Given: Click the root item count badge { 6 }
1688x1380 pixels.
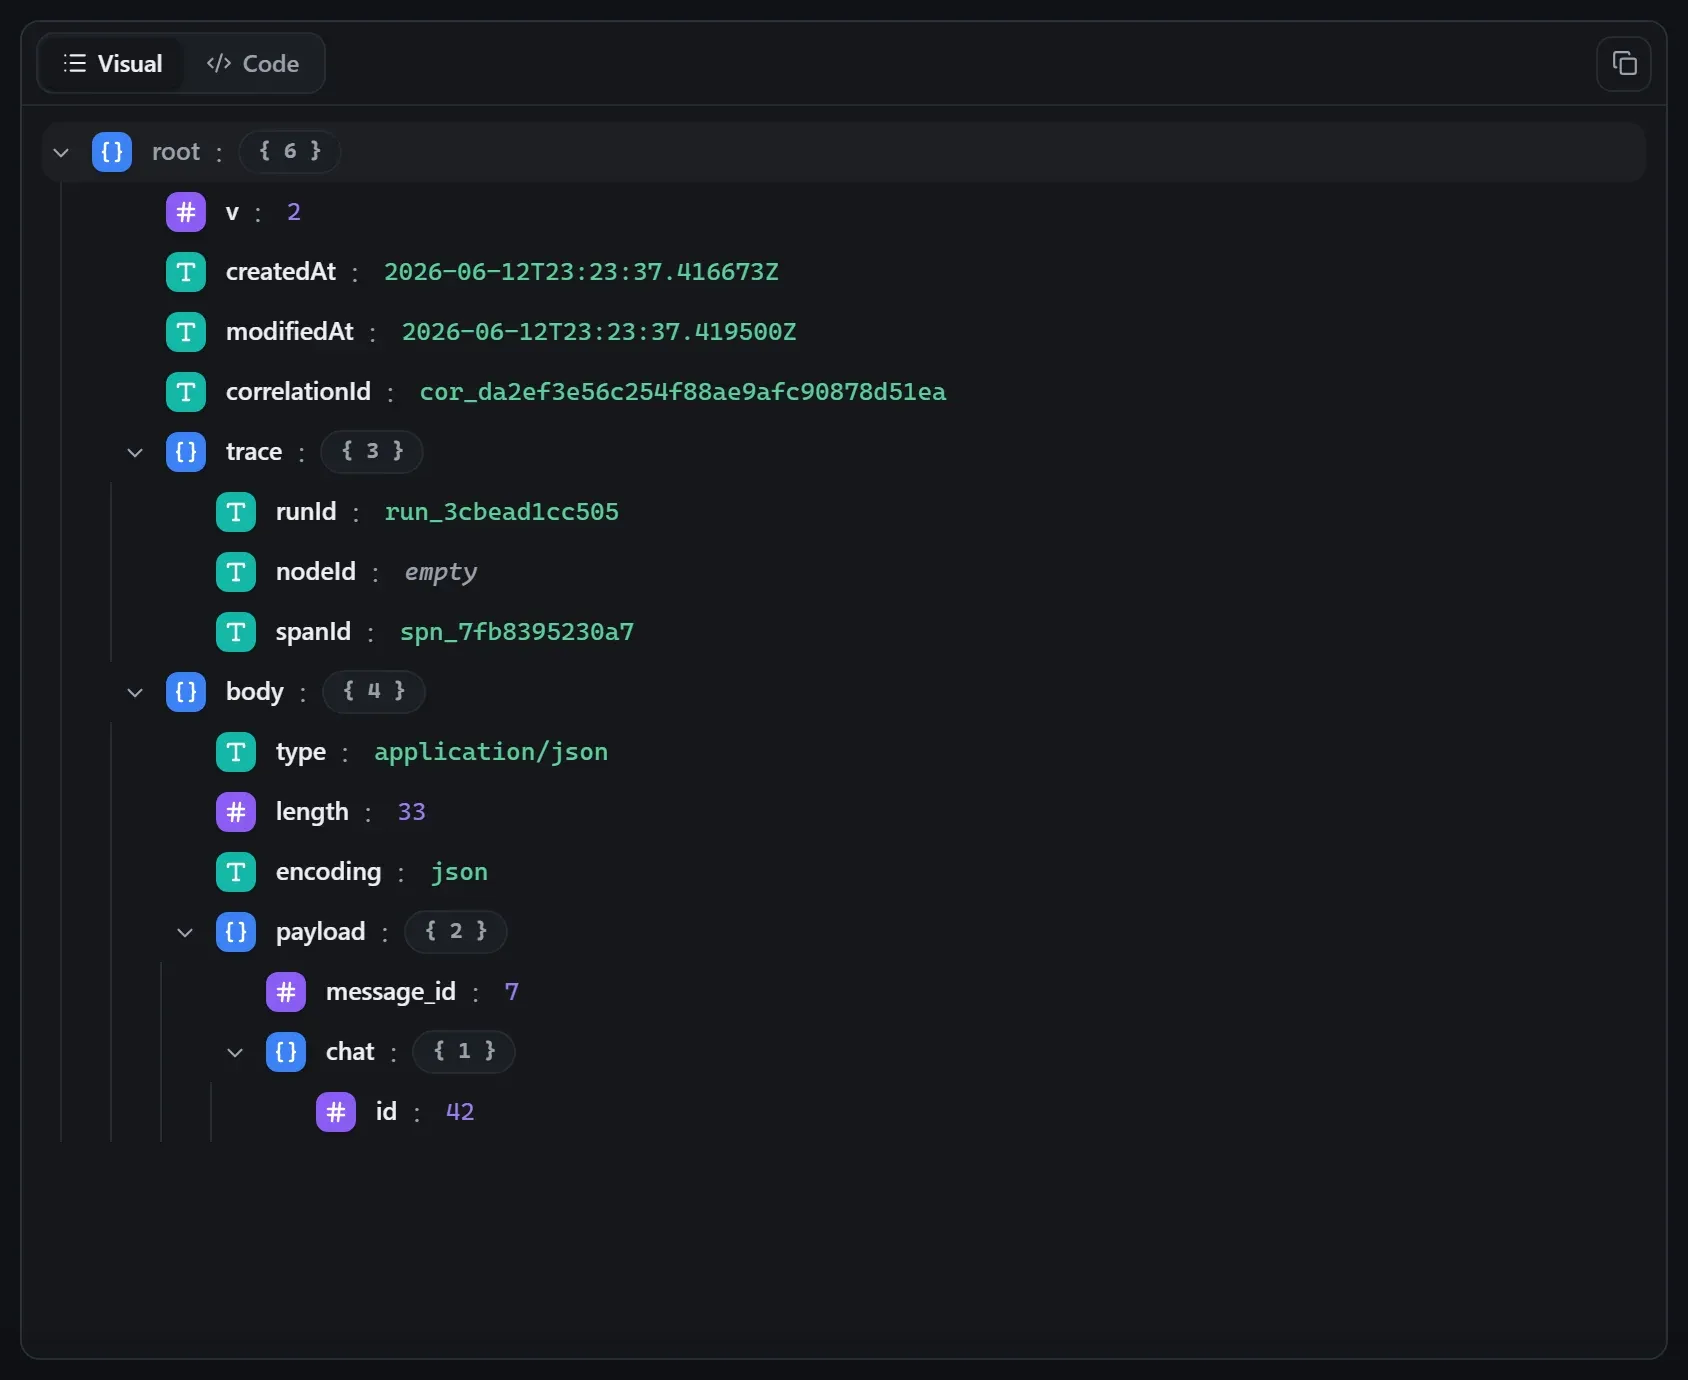Looking at the screenshot, I should tap(290, 151).
